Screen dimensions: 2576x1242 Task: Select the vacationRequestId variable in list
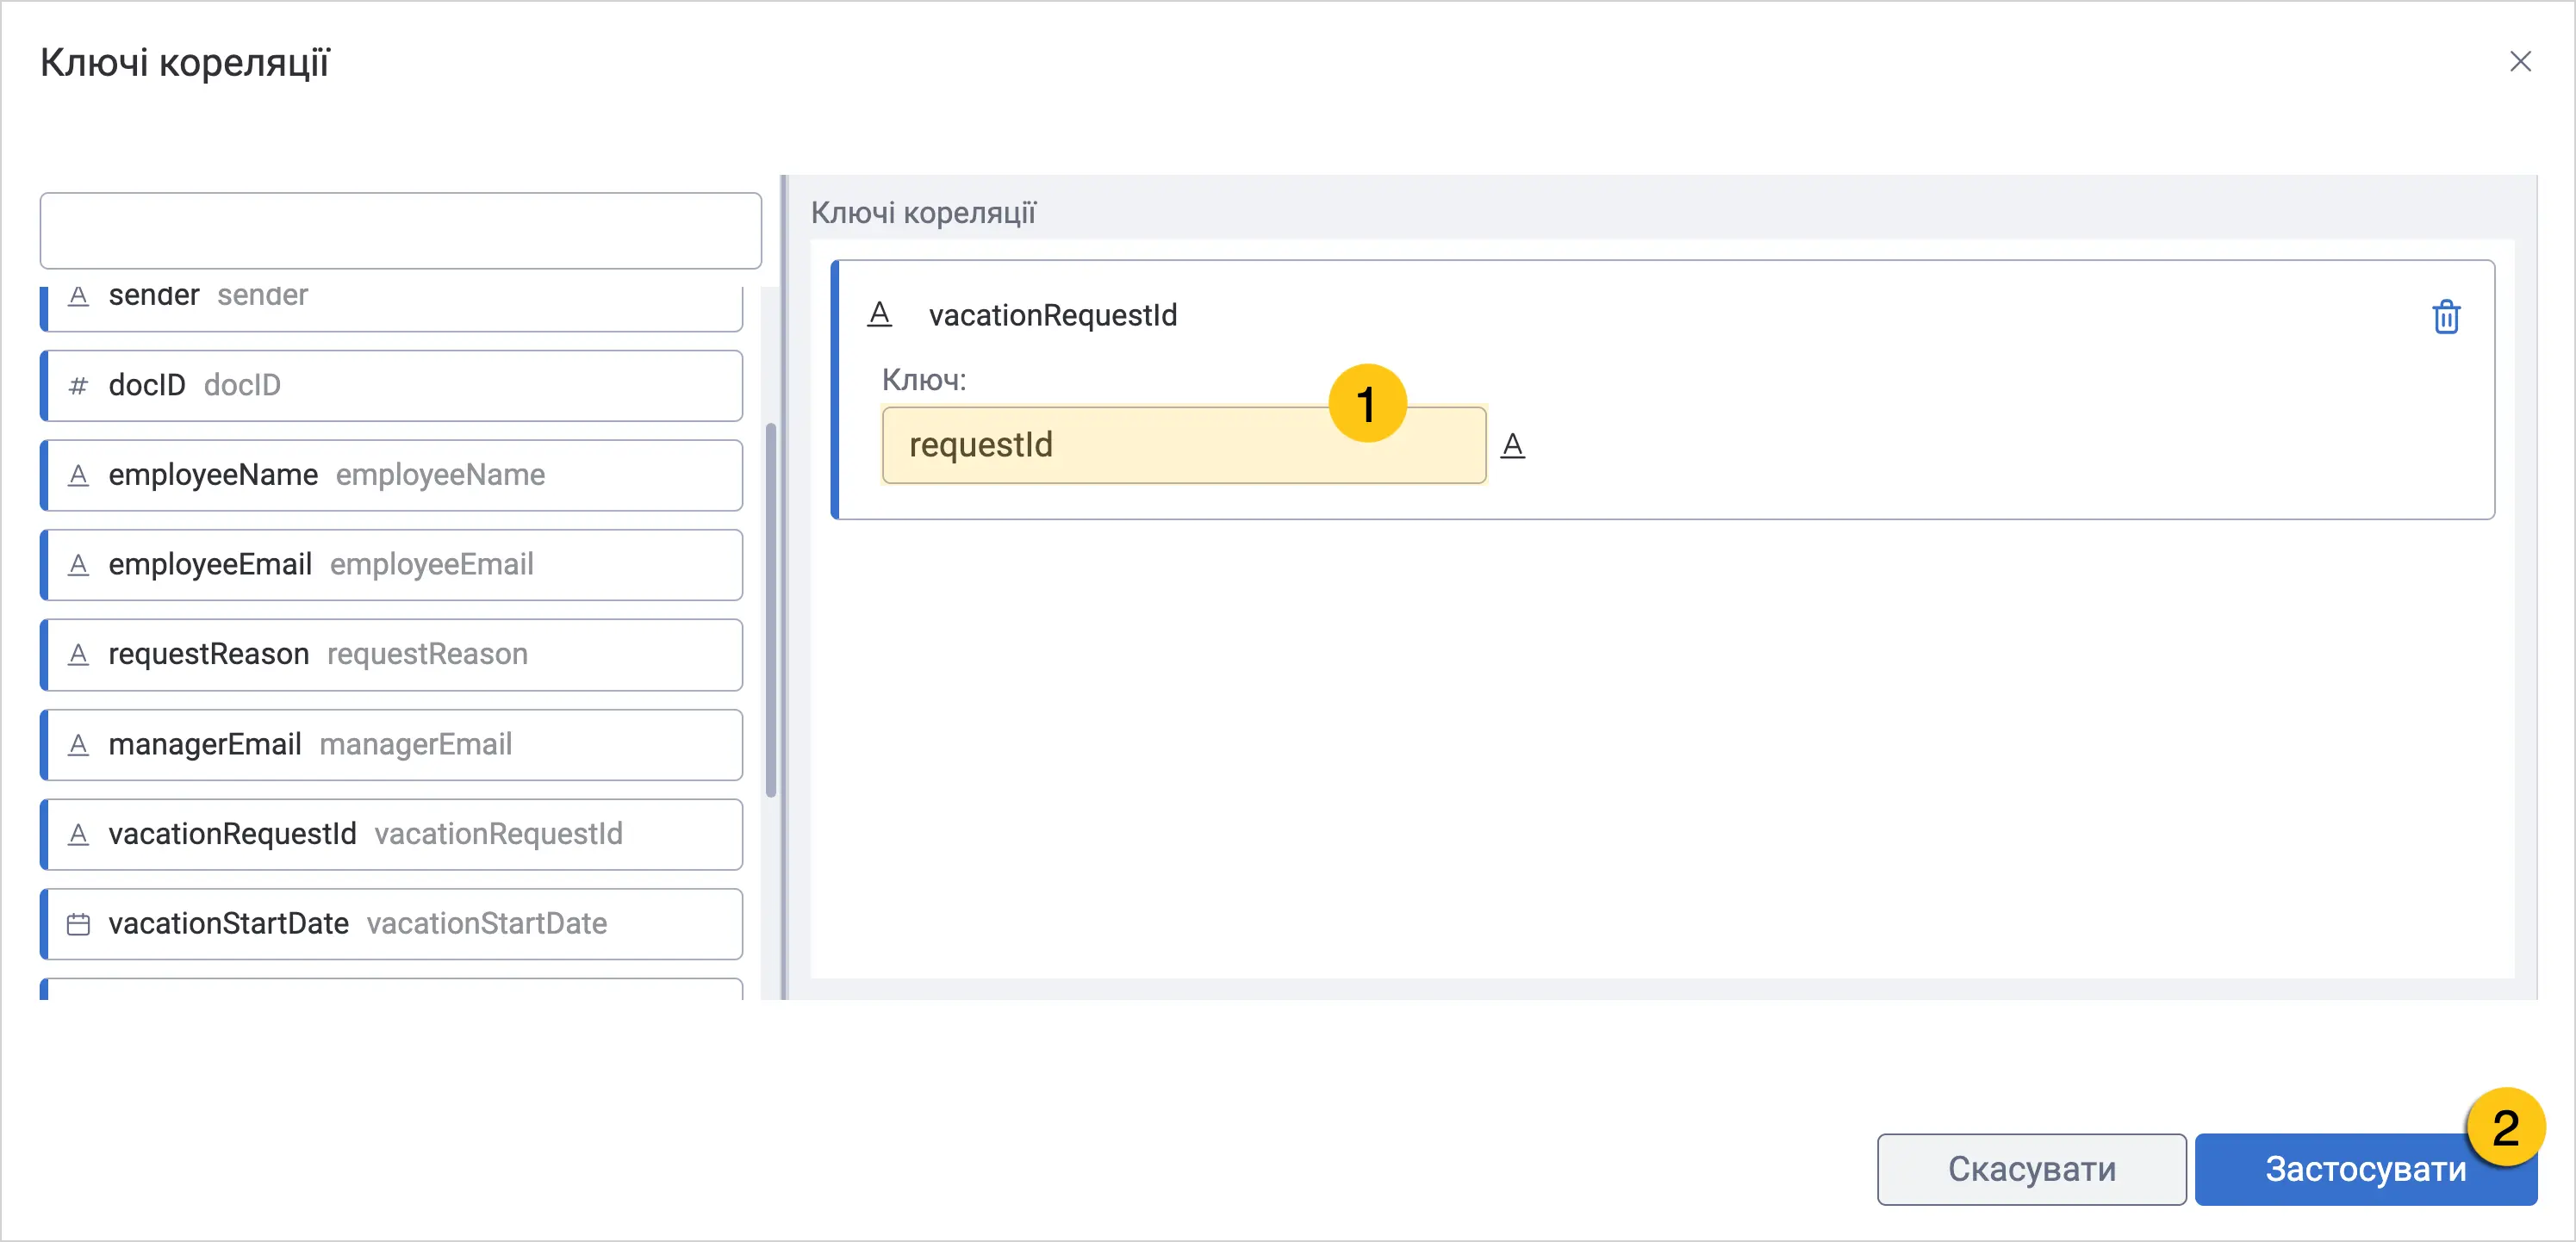tap(392, 834)
